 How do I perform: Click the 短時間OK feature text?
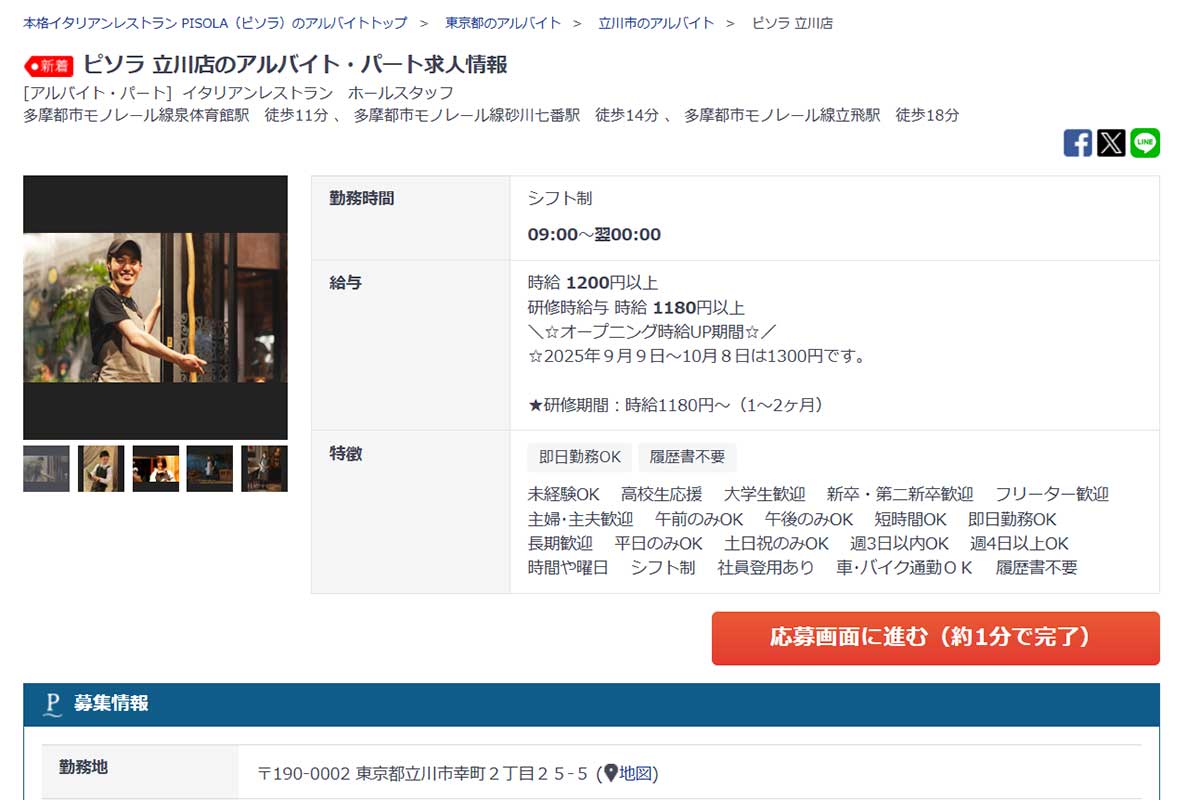click(x=910, y=519)
